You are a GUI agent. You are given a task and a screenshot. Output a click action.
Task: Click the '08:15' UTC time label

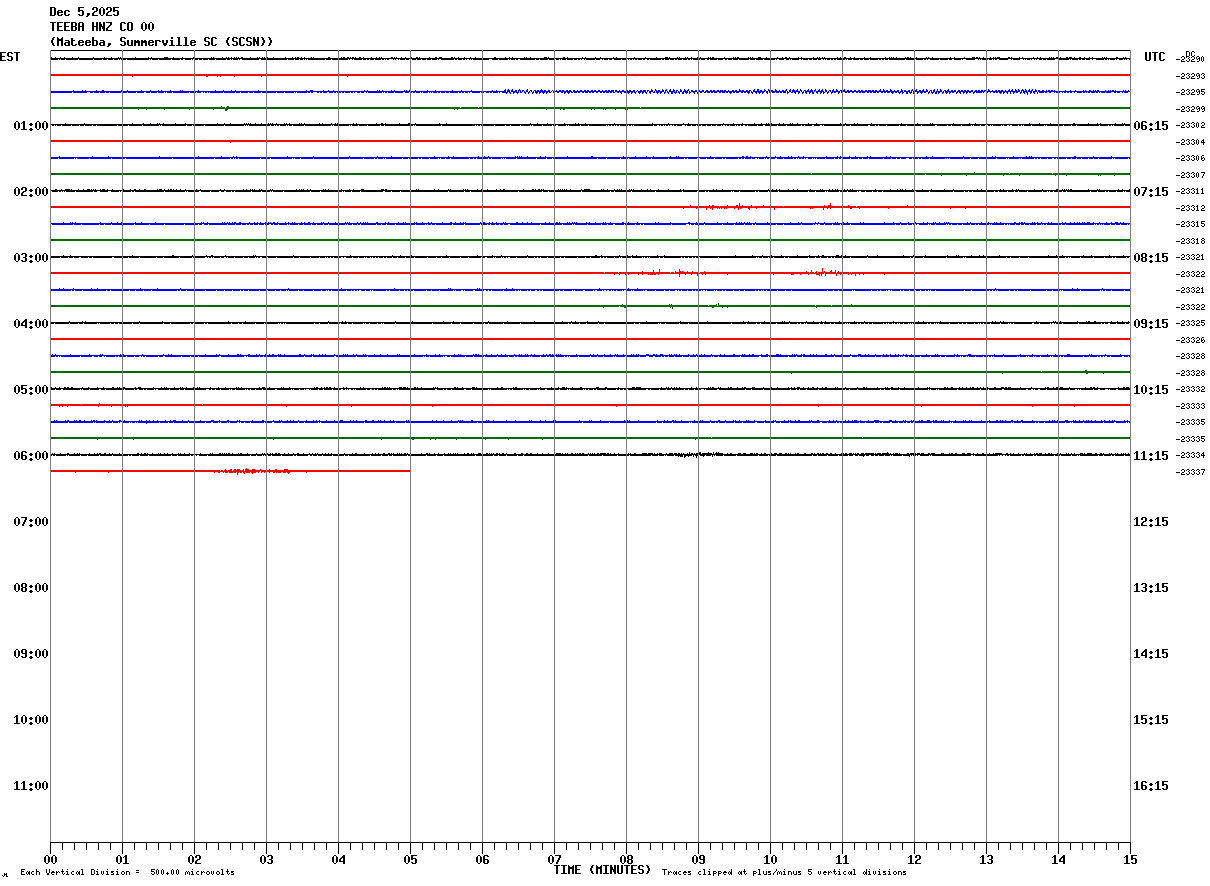[x=1150, y=258]
